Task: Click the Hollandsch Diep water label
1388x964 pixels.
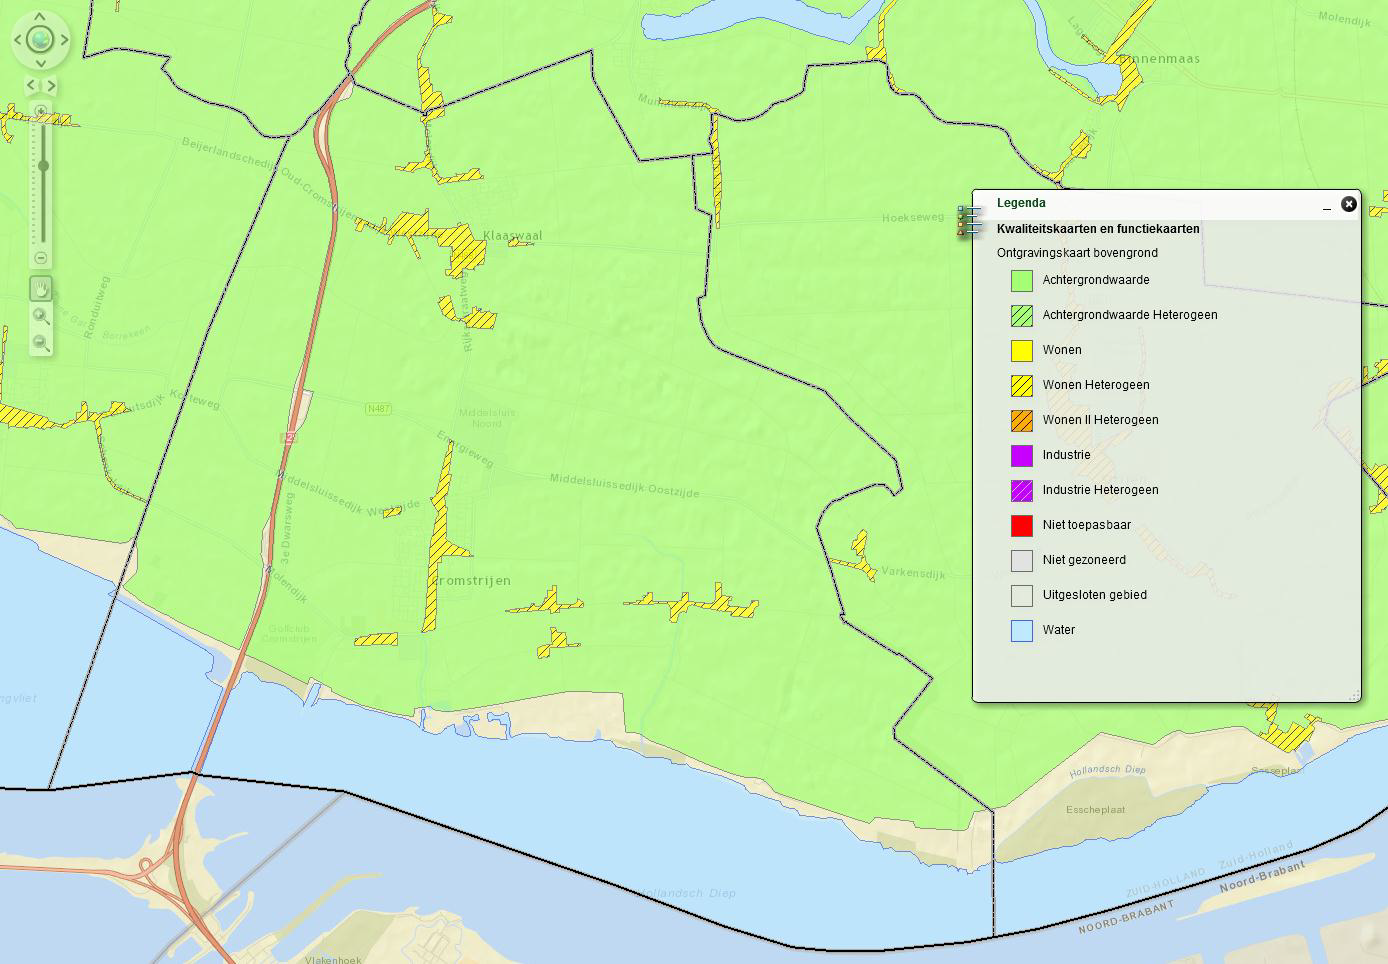Action: click(x=690, y=893)
